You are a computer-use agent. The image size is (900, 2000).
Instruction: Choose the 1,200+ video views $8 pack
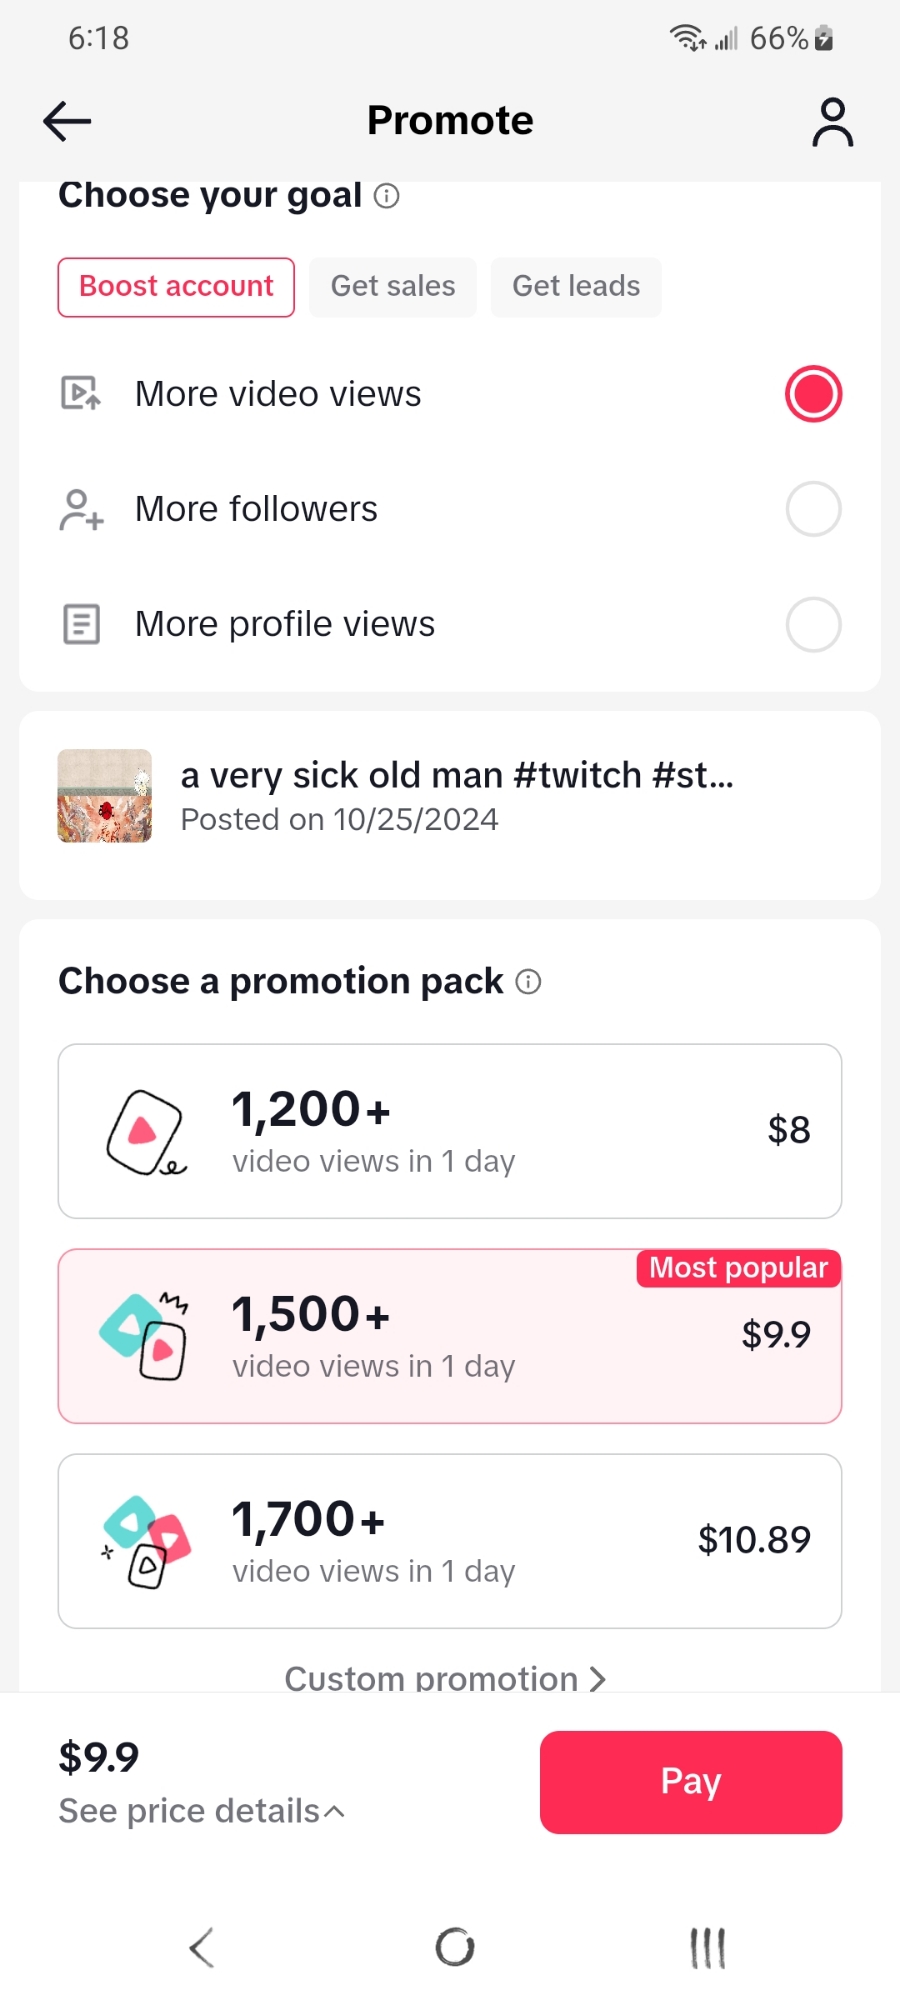pyautogui.click(x=450, y=1131)
